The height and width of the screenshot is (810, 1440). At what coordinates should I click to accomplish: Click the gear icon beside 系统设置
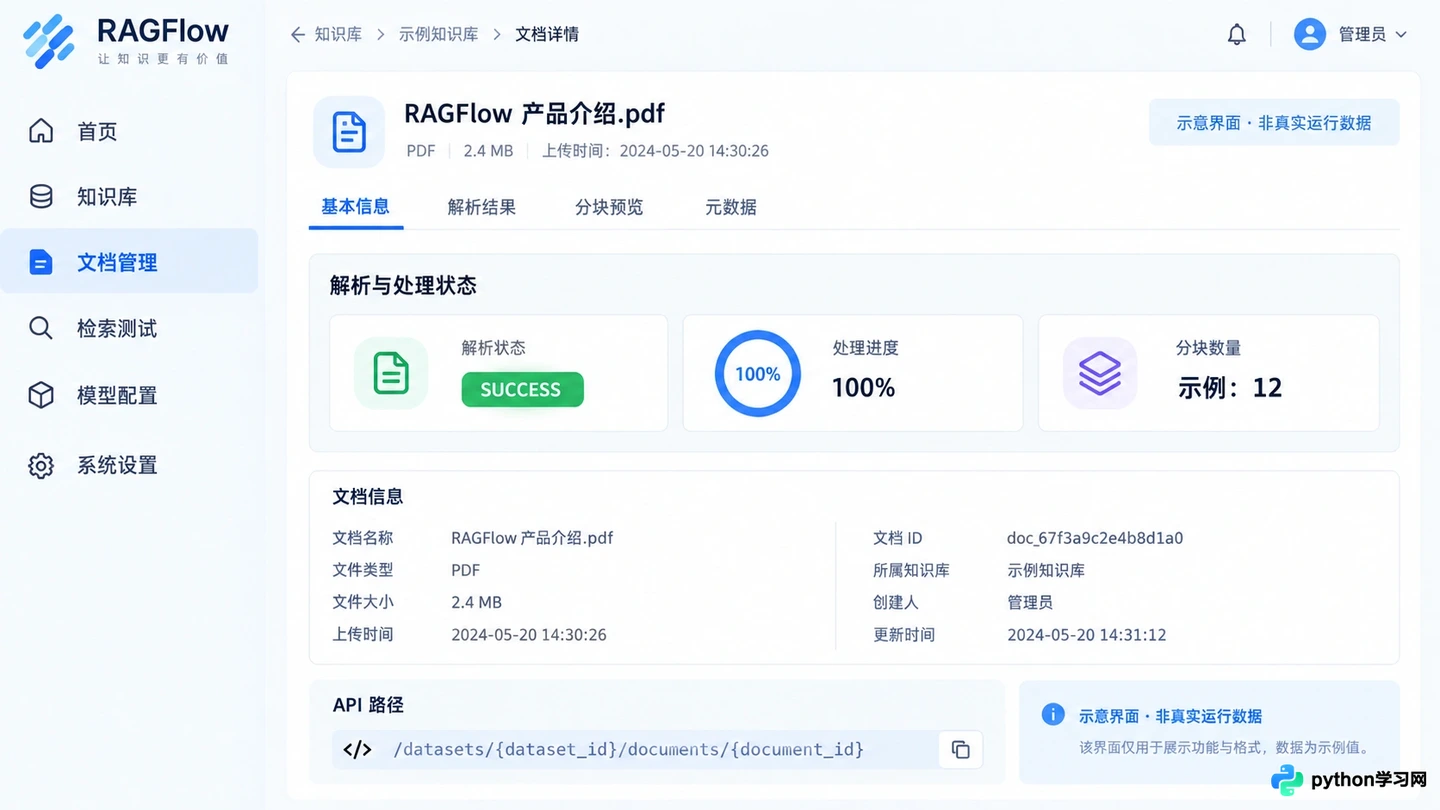[x=41, y=465]
